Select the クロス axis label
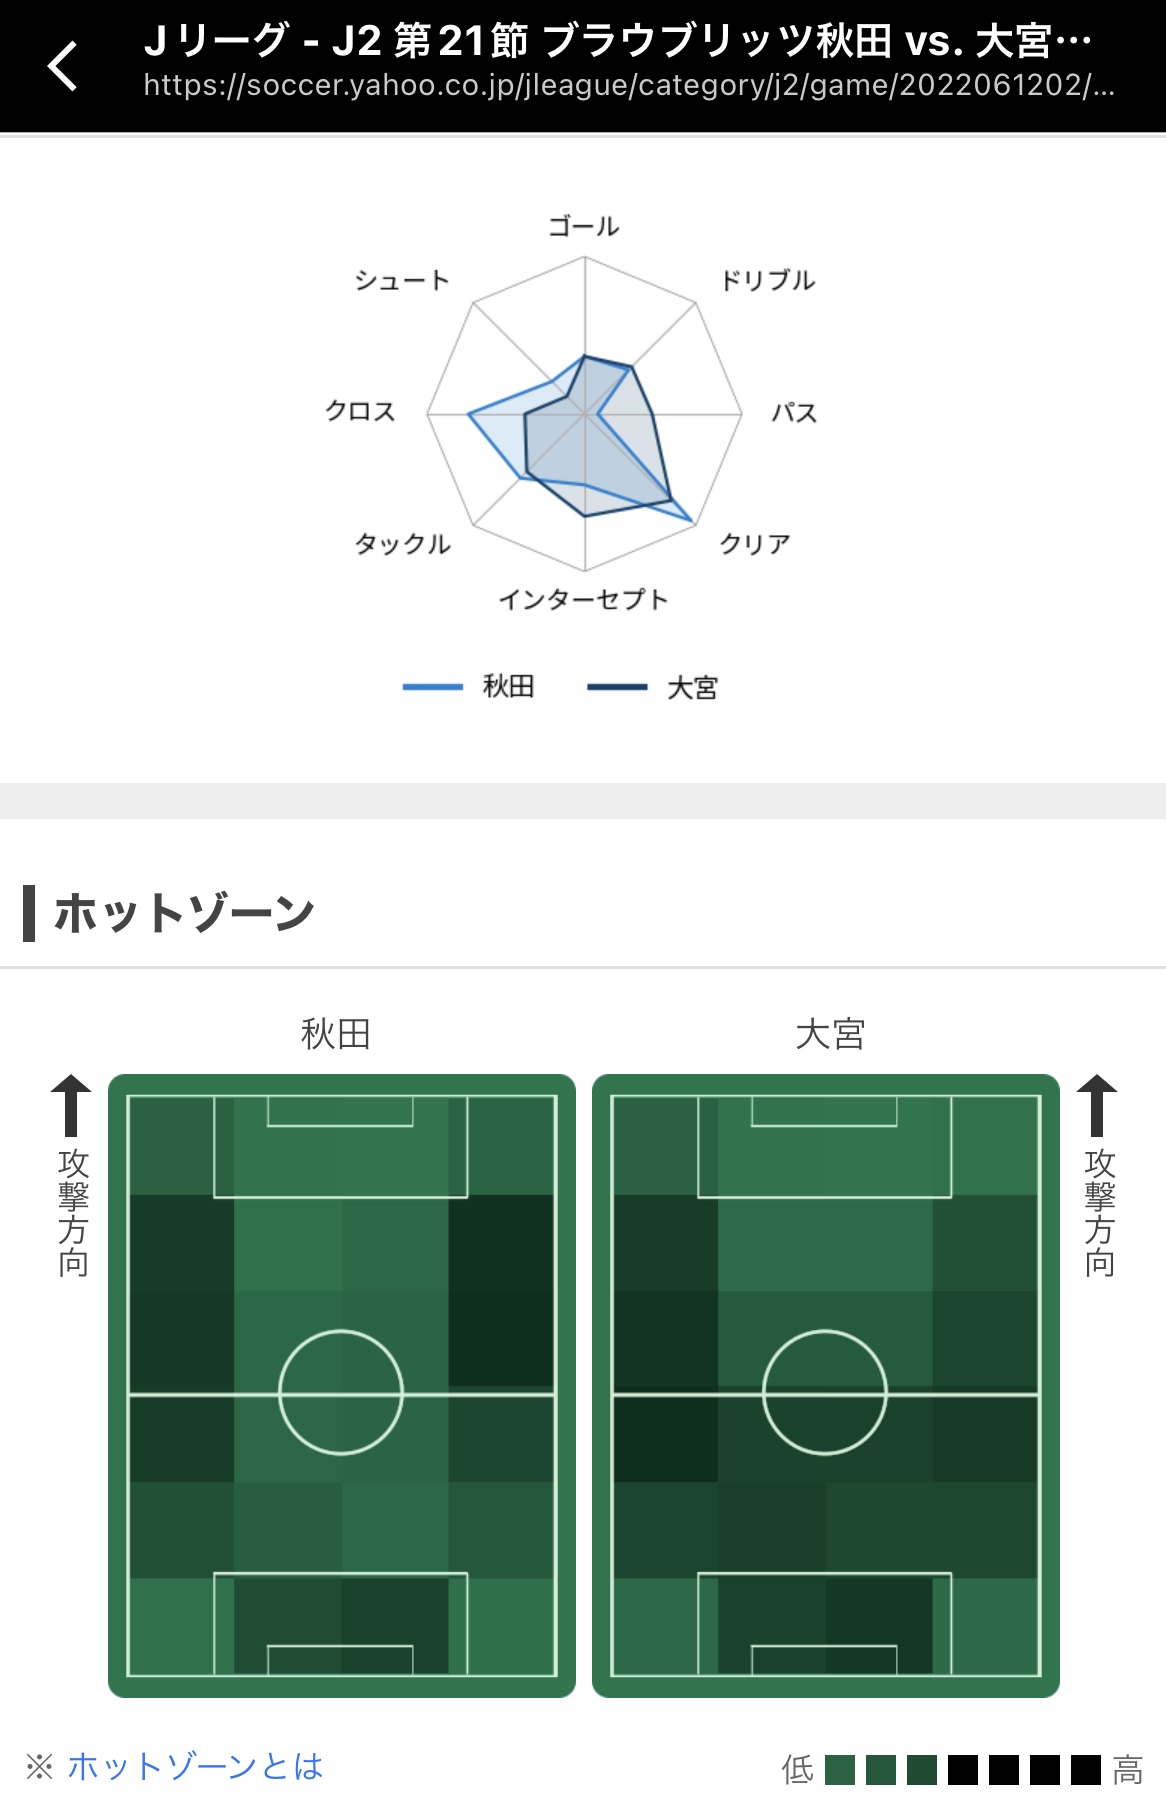 [361, 411]
